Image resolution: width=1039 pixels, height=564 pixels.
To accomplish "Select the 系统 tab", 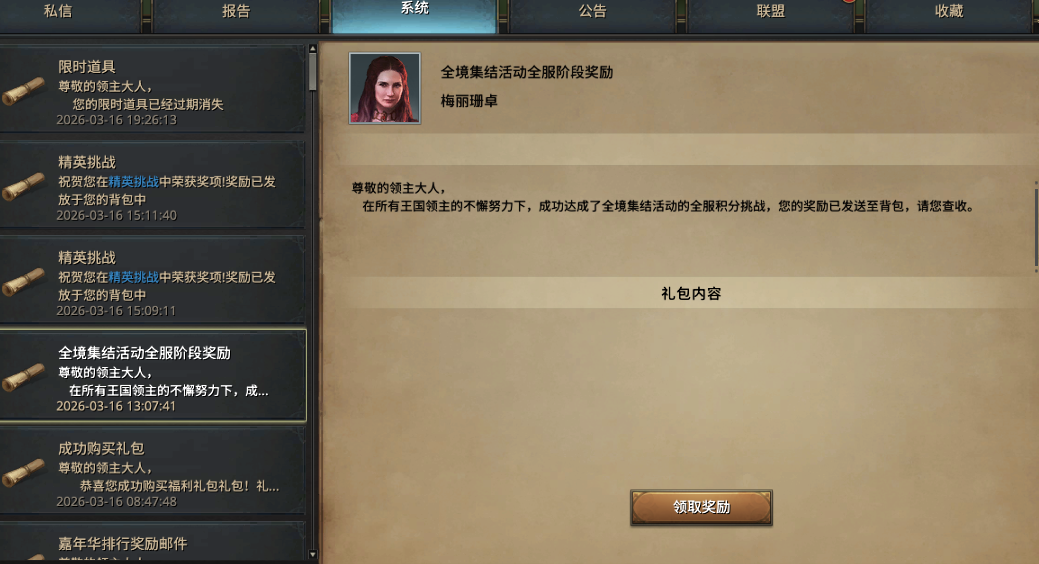I will tap(414, 13).
